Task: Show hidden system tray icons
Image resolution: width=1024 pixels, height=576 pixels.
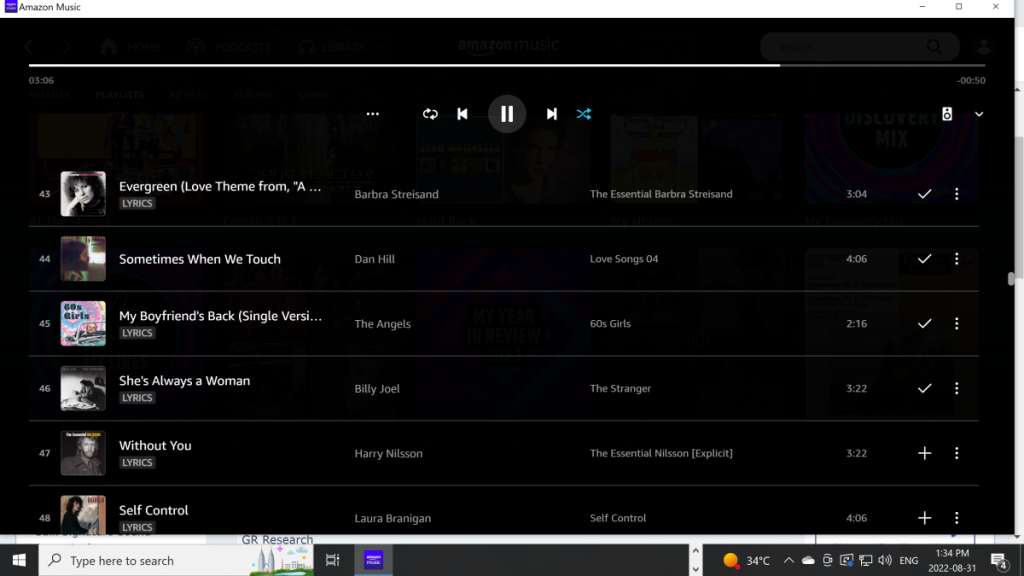Action: coord(789,560)
